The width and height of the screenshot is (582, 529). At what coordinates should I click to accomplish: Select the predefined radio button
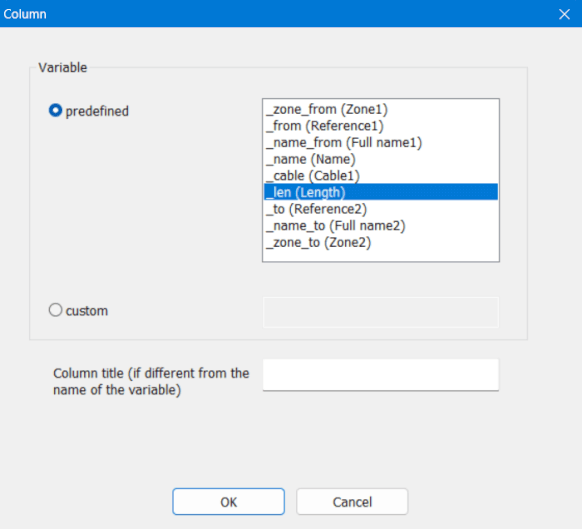[55, 111]
